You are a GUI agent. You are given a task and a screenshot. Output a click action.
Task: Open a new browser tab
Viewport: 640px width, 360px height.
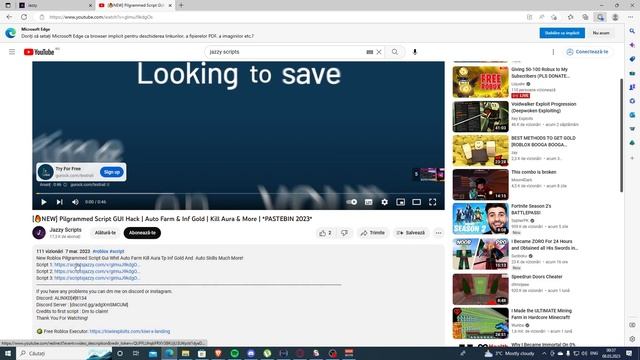pyautogui.click(x=181, y=5)
